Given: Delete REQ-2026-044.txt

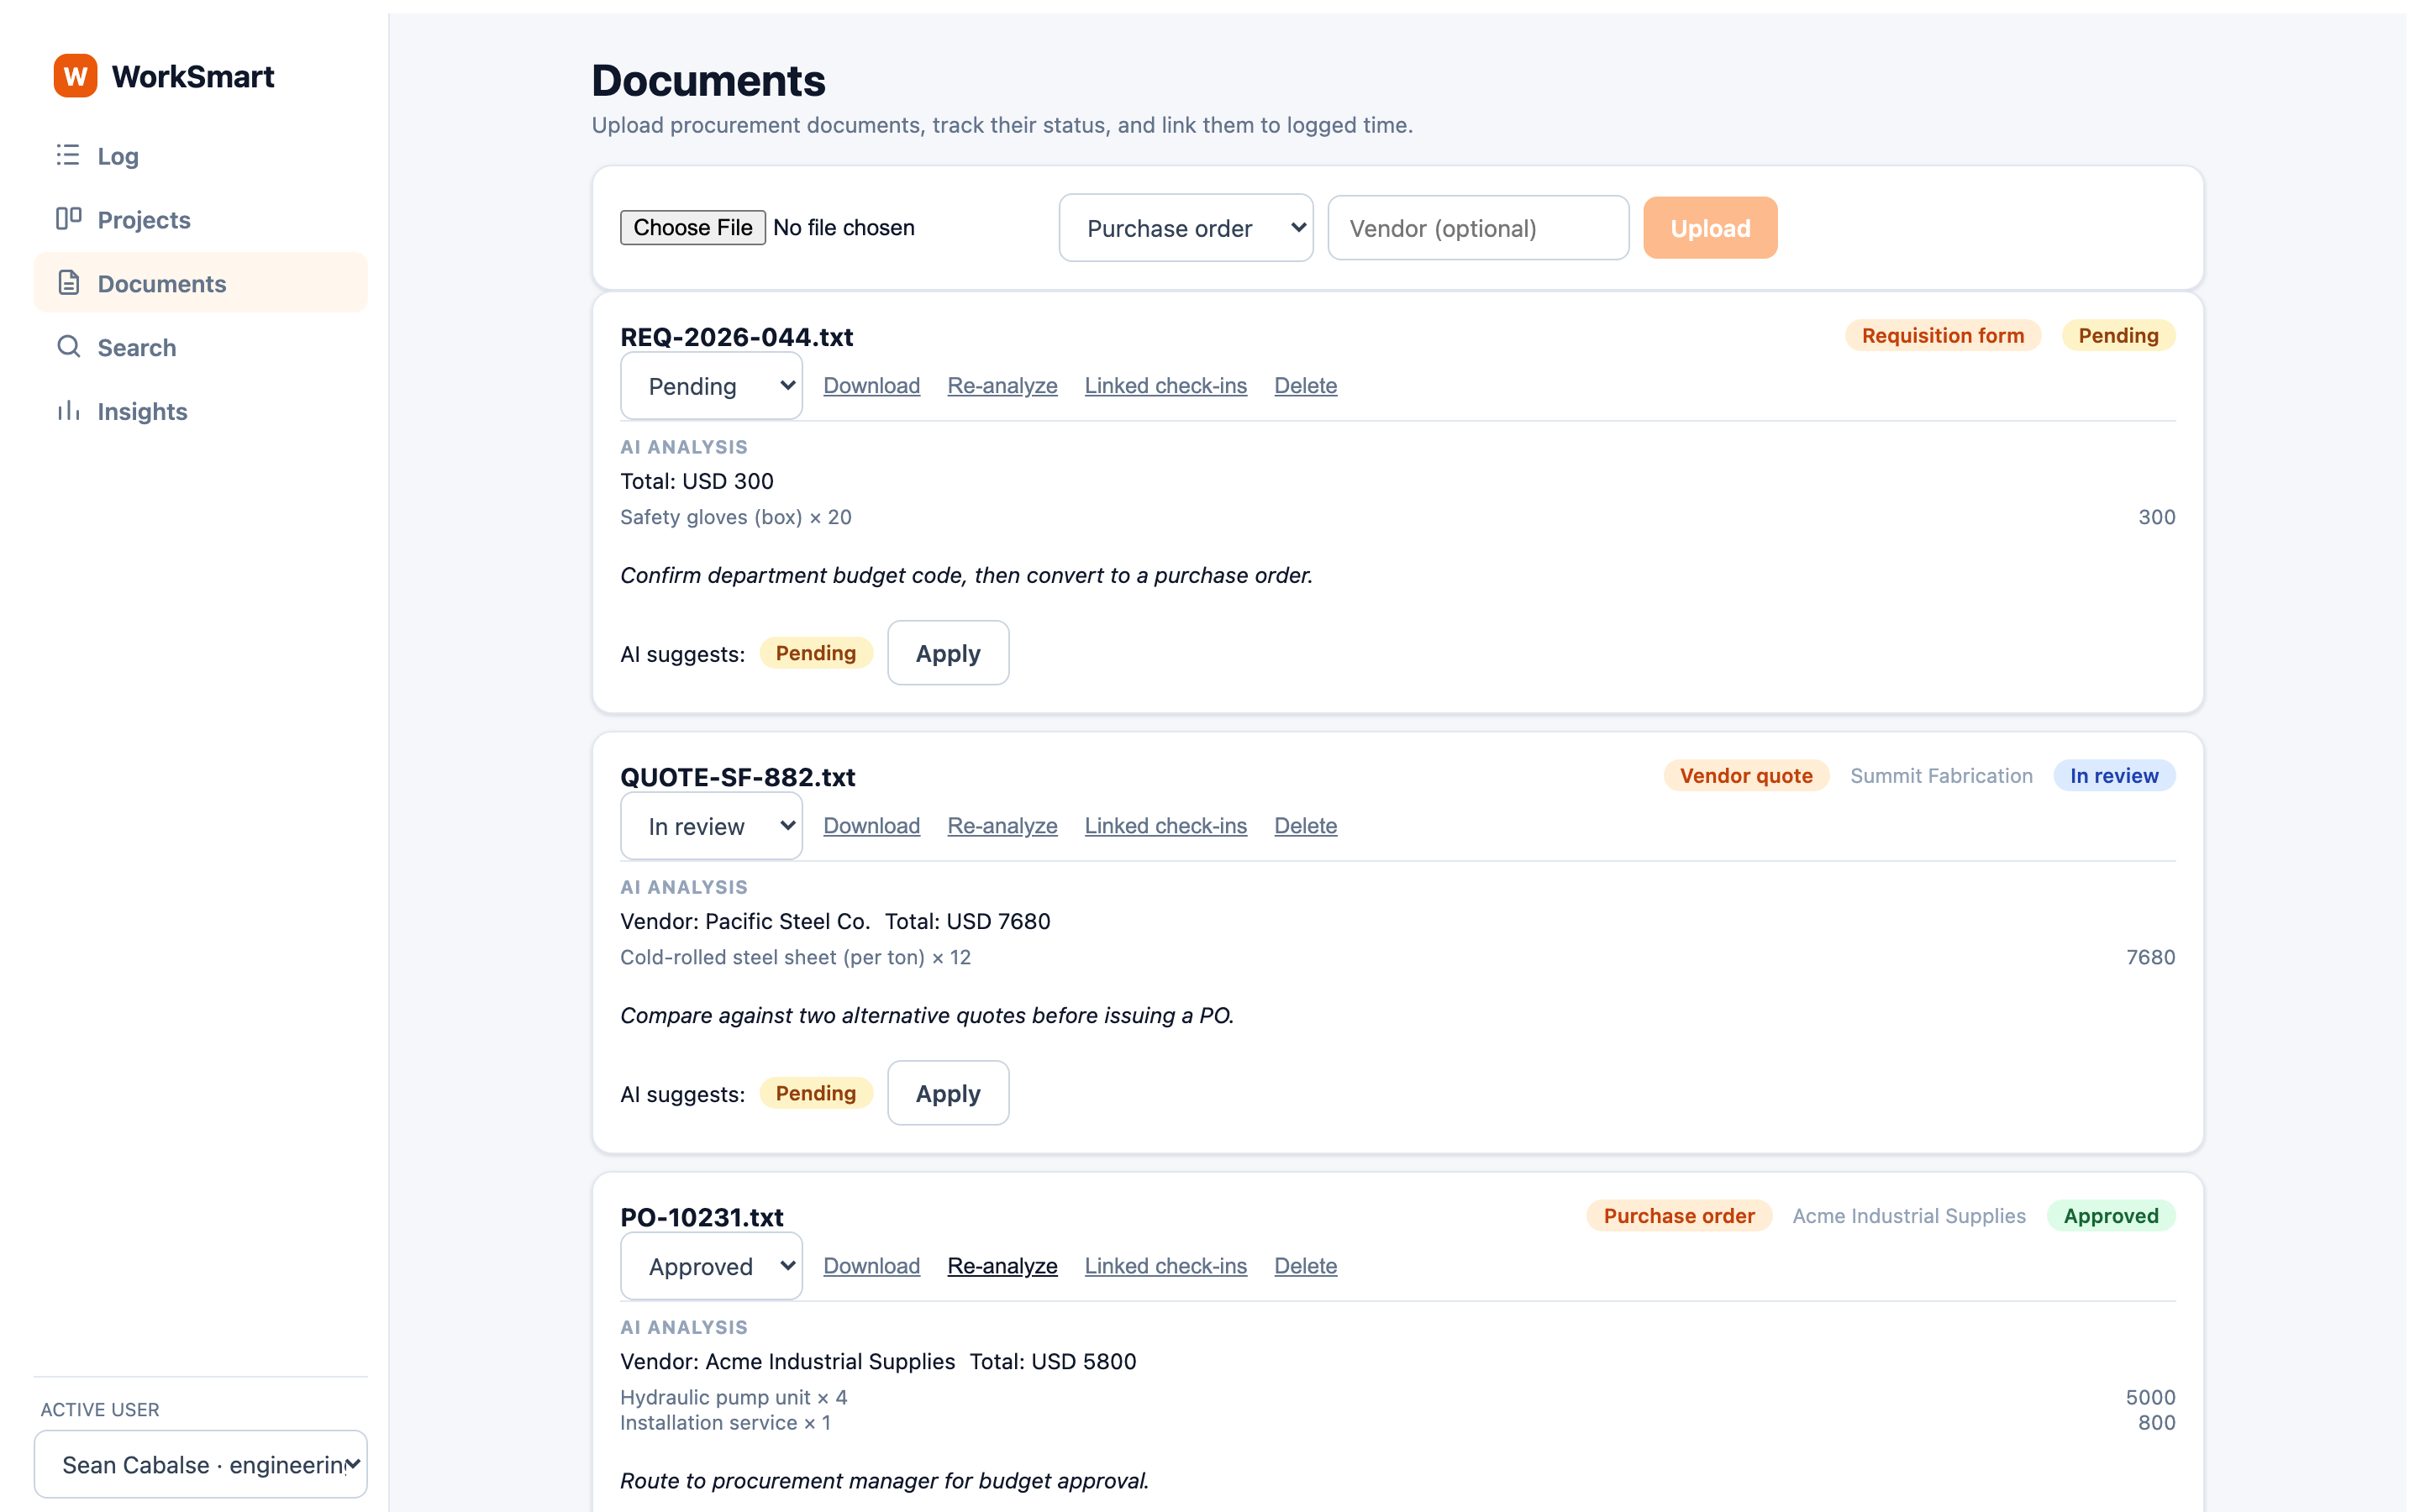Looking at the screenshot, I should coord(1305,386).
